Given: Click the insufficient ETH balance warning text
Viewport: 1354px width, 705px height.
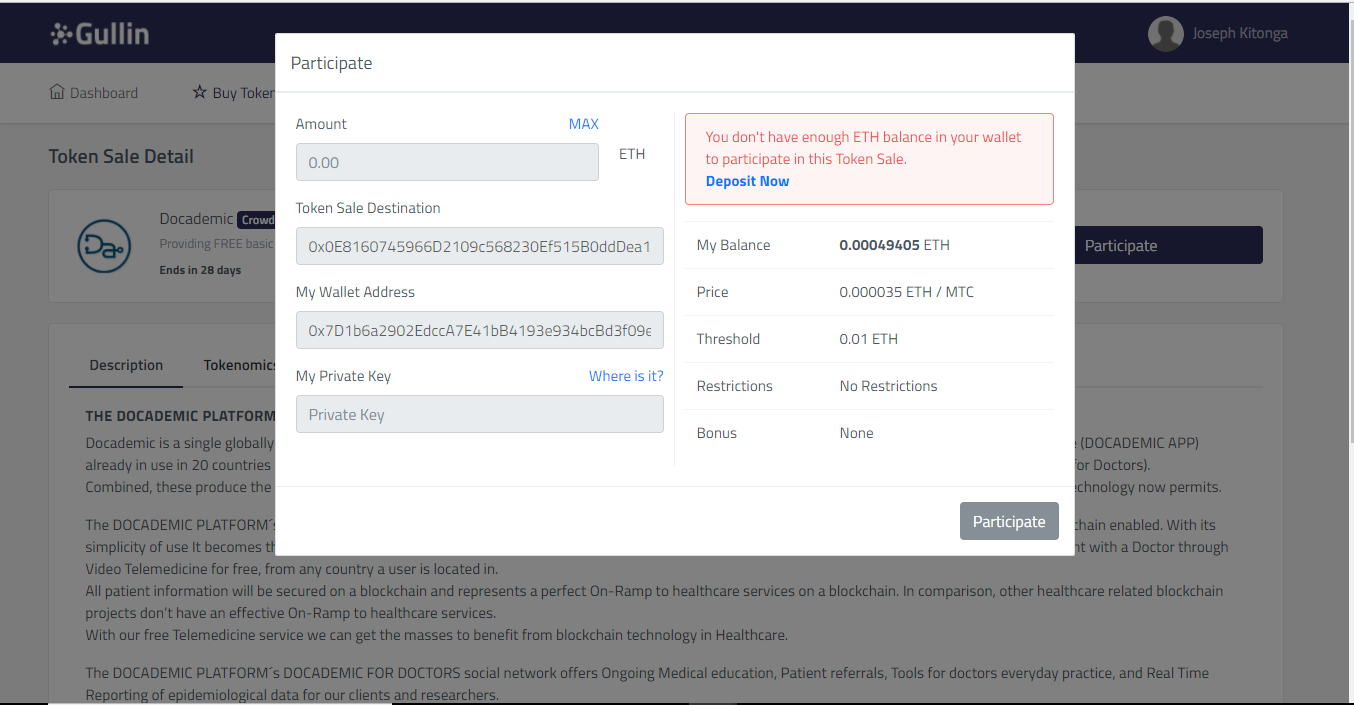Looking at the screenshot, I should [x=864, y=148].
